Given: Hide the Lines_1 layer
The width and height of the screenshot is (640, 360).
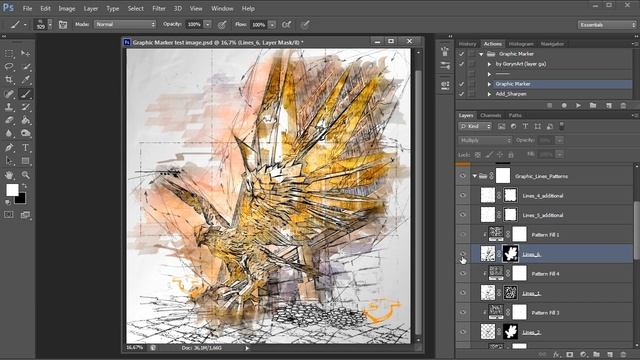Looking at the screenshot, I should (x=462, y=293).
